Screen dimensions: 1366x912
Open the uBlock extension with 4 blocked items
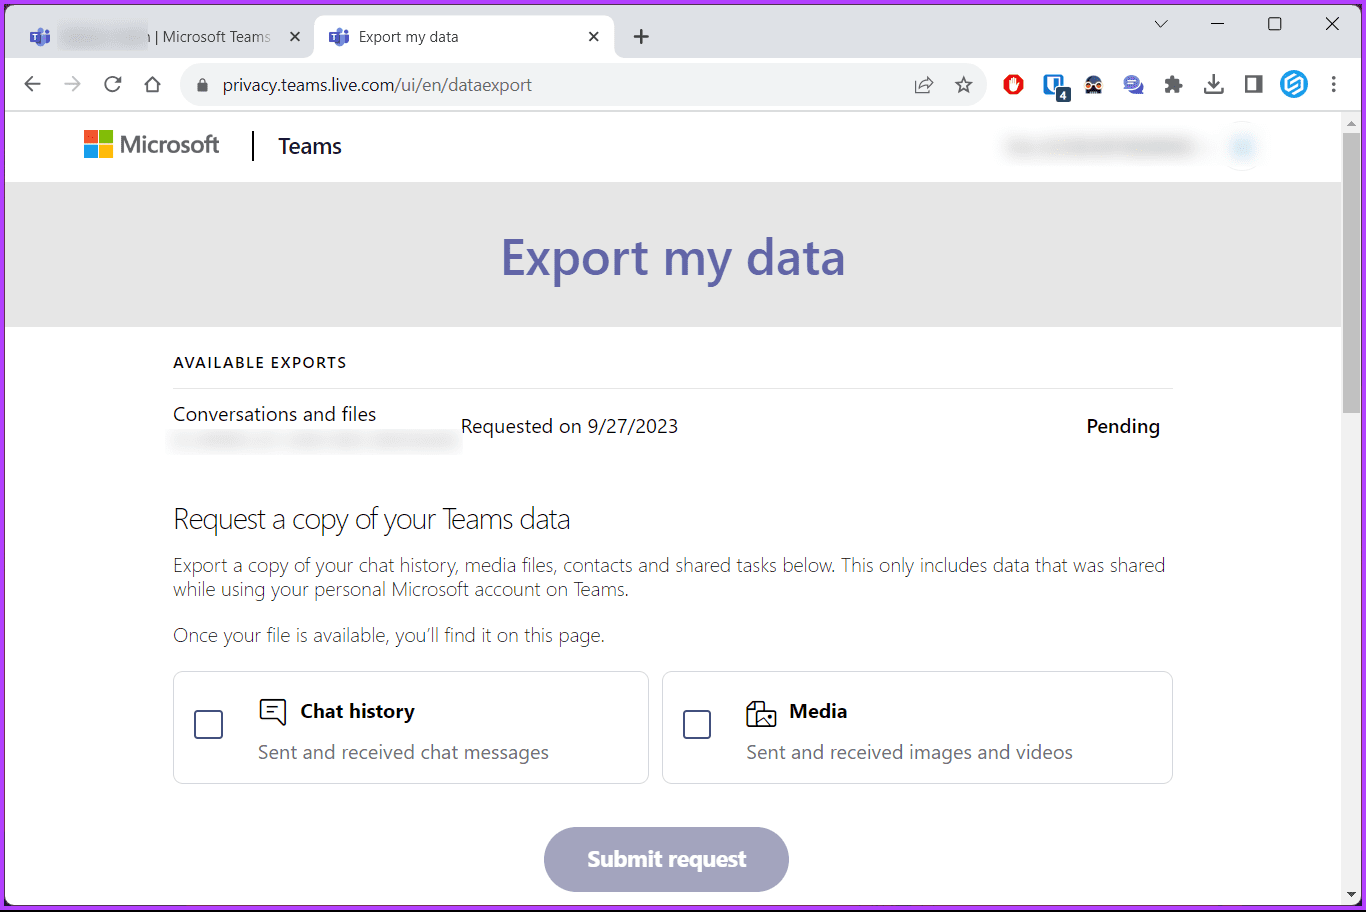click(x=1053, y=84)
